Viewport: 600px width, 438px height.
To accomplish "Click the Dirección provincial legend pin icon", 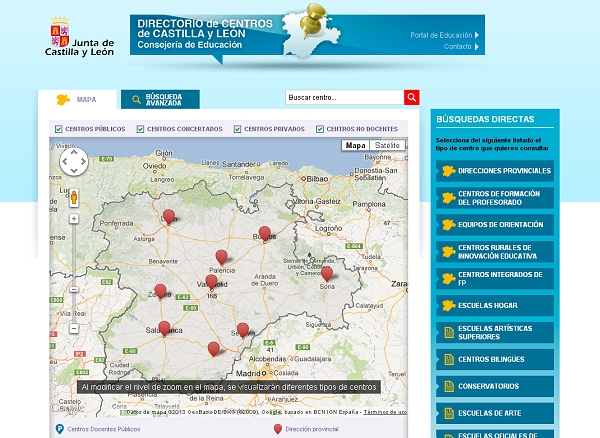I will (x=278, y=429).
